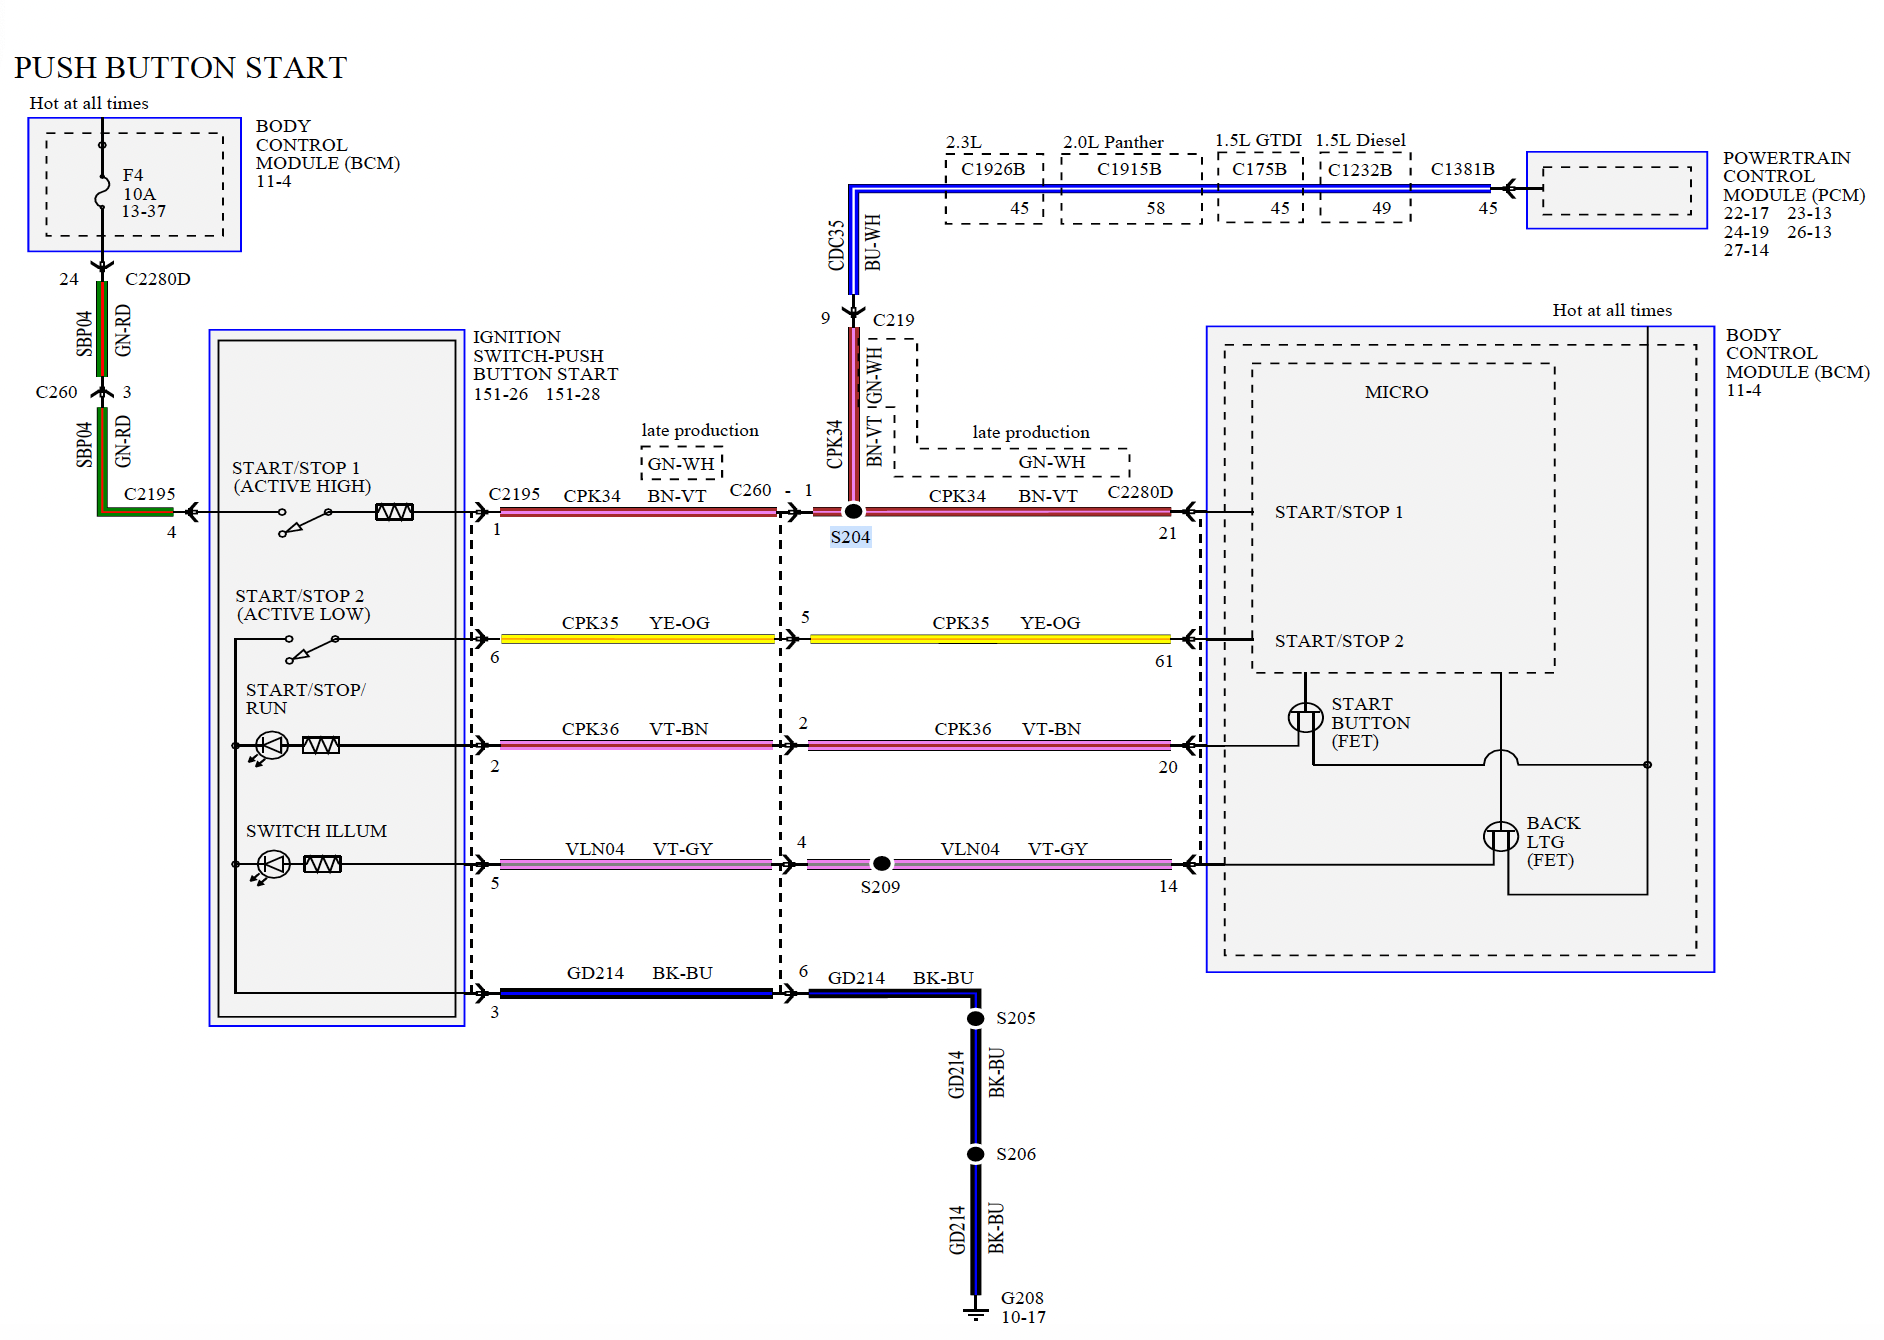
Task: Click the S205 splice dot
Action: tap(976, 1018)
